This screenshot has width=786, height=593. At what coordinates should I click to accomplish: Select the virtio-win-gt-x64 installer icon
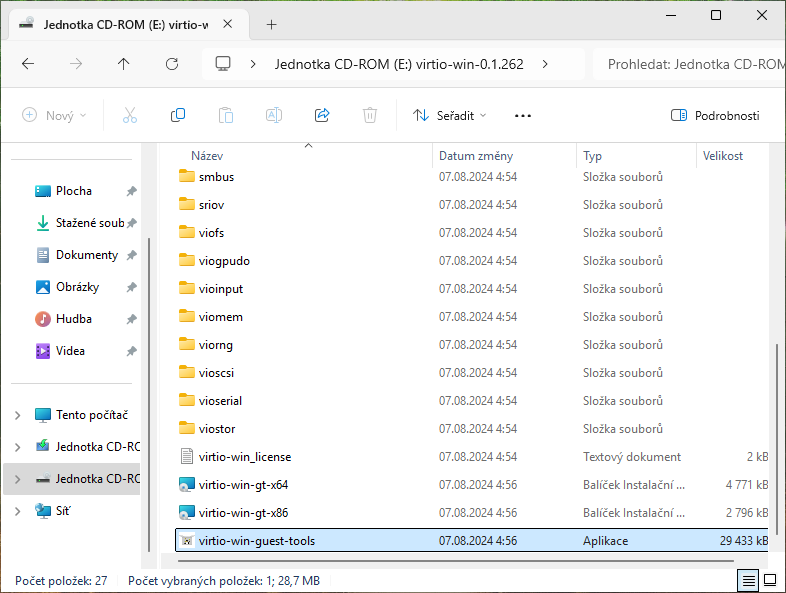coord(187,485)
